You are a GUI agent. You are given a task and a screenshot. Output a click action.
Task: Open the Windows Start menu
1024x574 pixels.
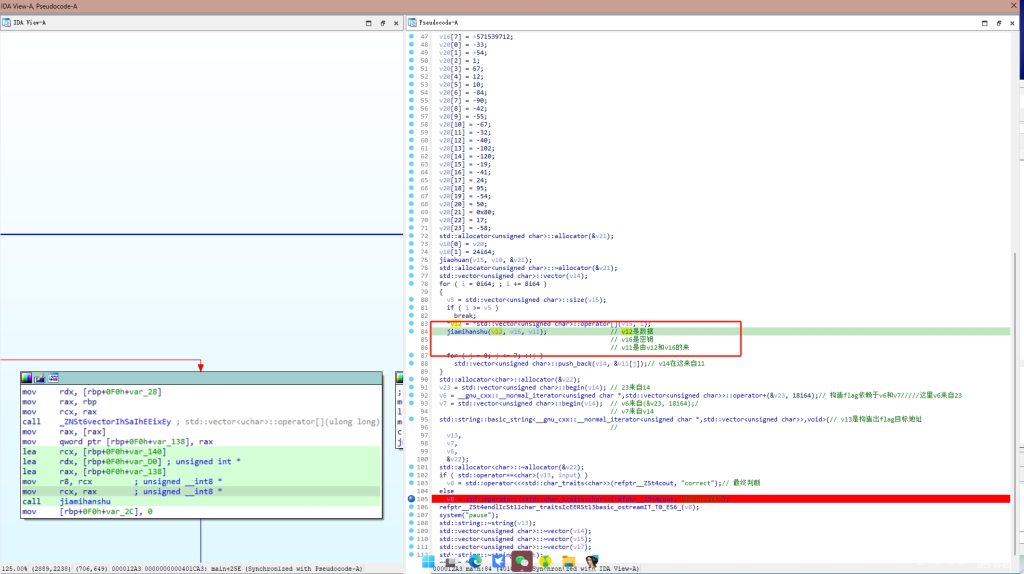coord(428,562)
